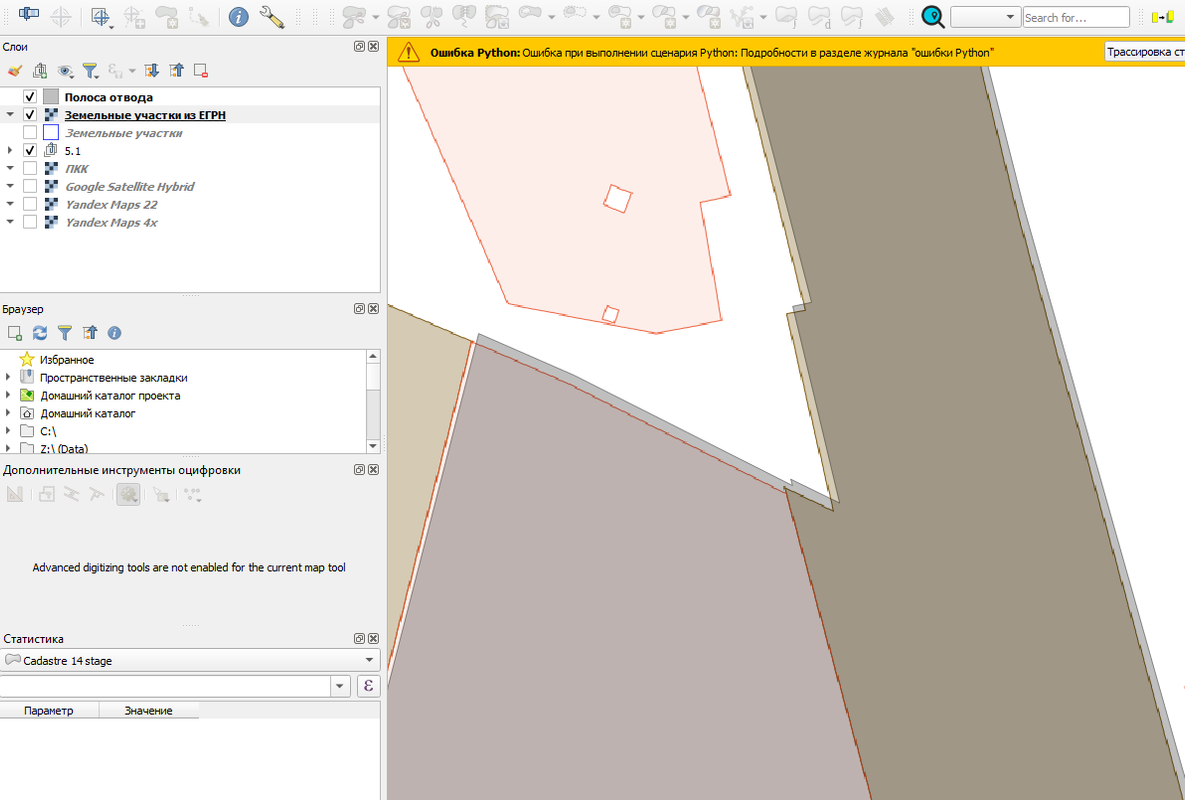This screenshot has height=800, width=1185.
Task: Open Manage Map Themes eye icon
Action: point(66,71)
